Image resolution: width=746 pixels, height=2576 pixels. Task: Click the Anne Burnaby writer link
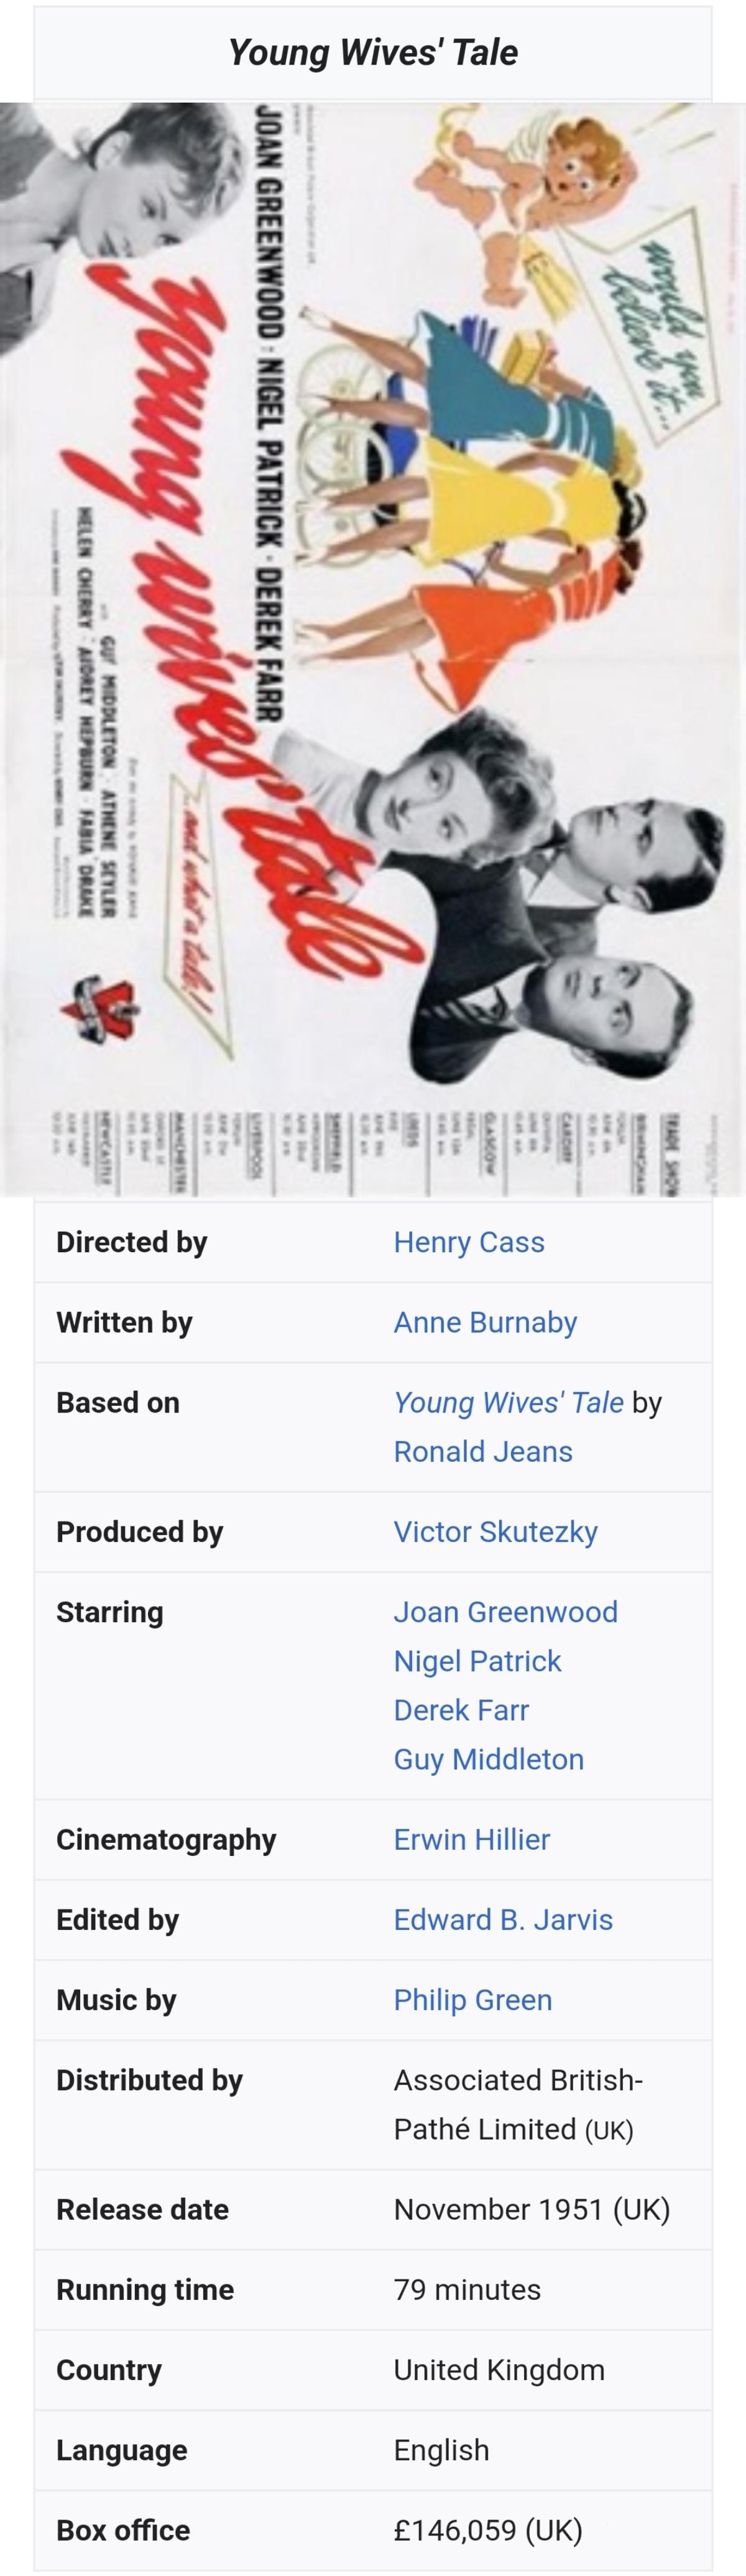click(x=485, y=1322)
